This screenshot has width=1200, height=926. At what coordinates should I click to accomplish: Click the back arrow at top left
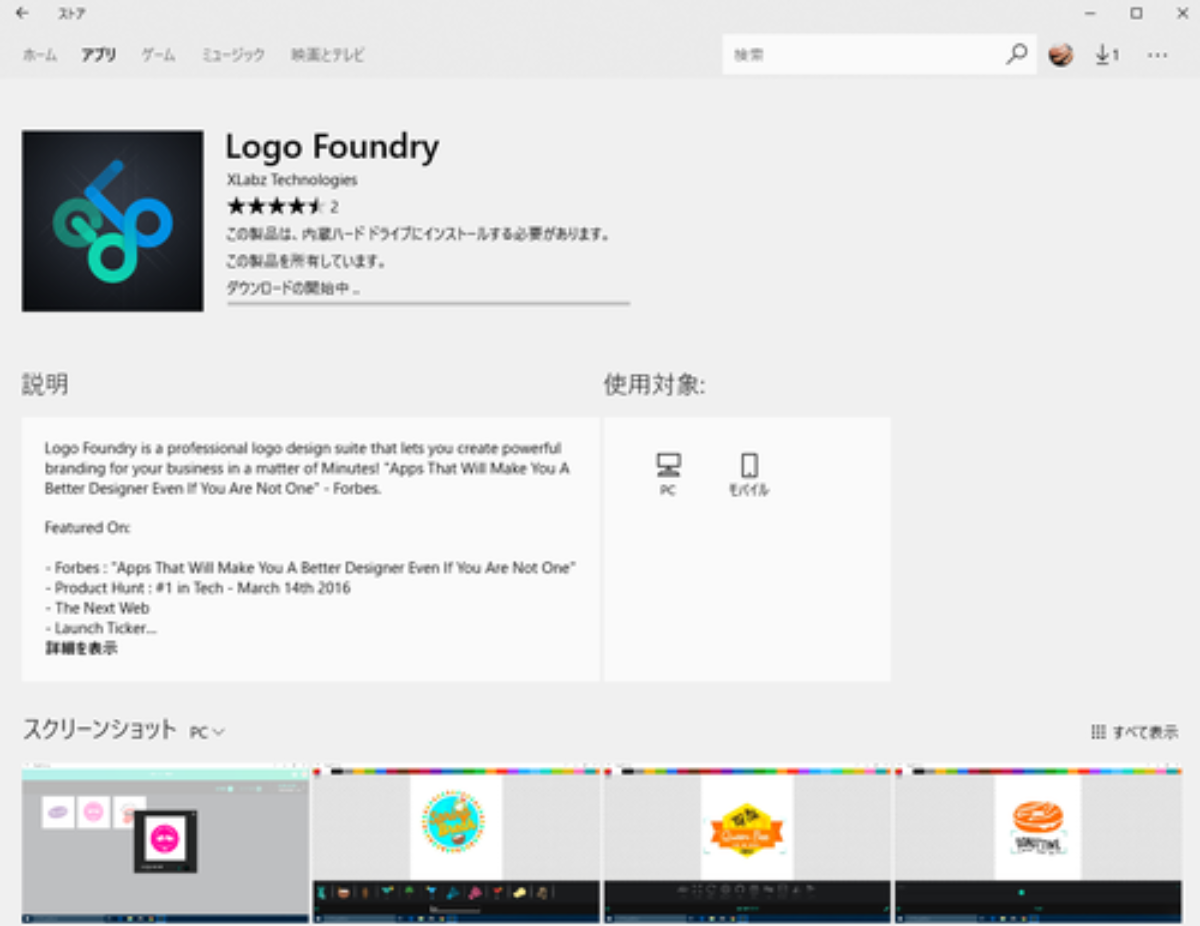pyautogui.click(x=22, y=14)
